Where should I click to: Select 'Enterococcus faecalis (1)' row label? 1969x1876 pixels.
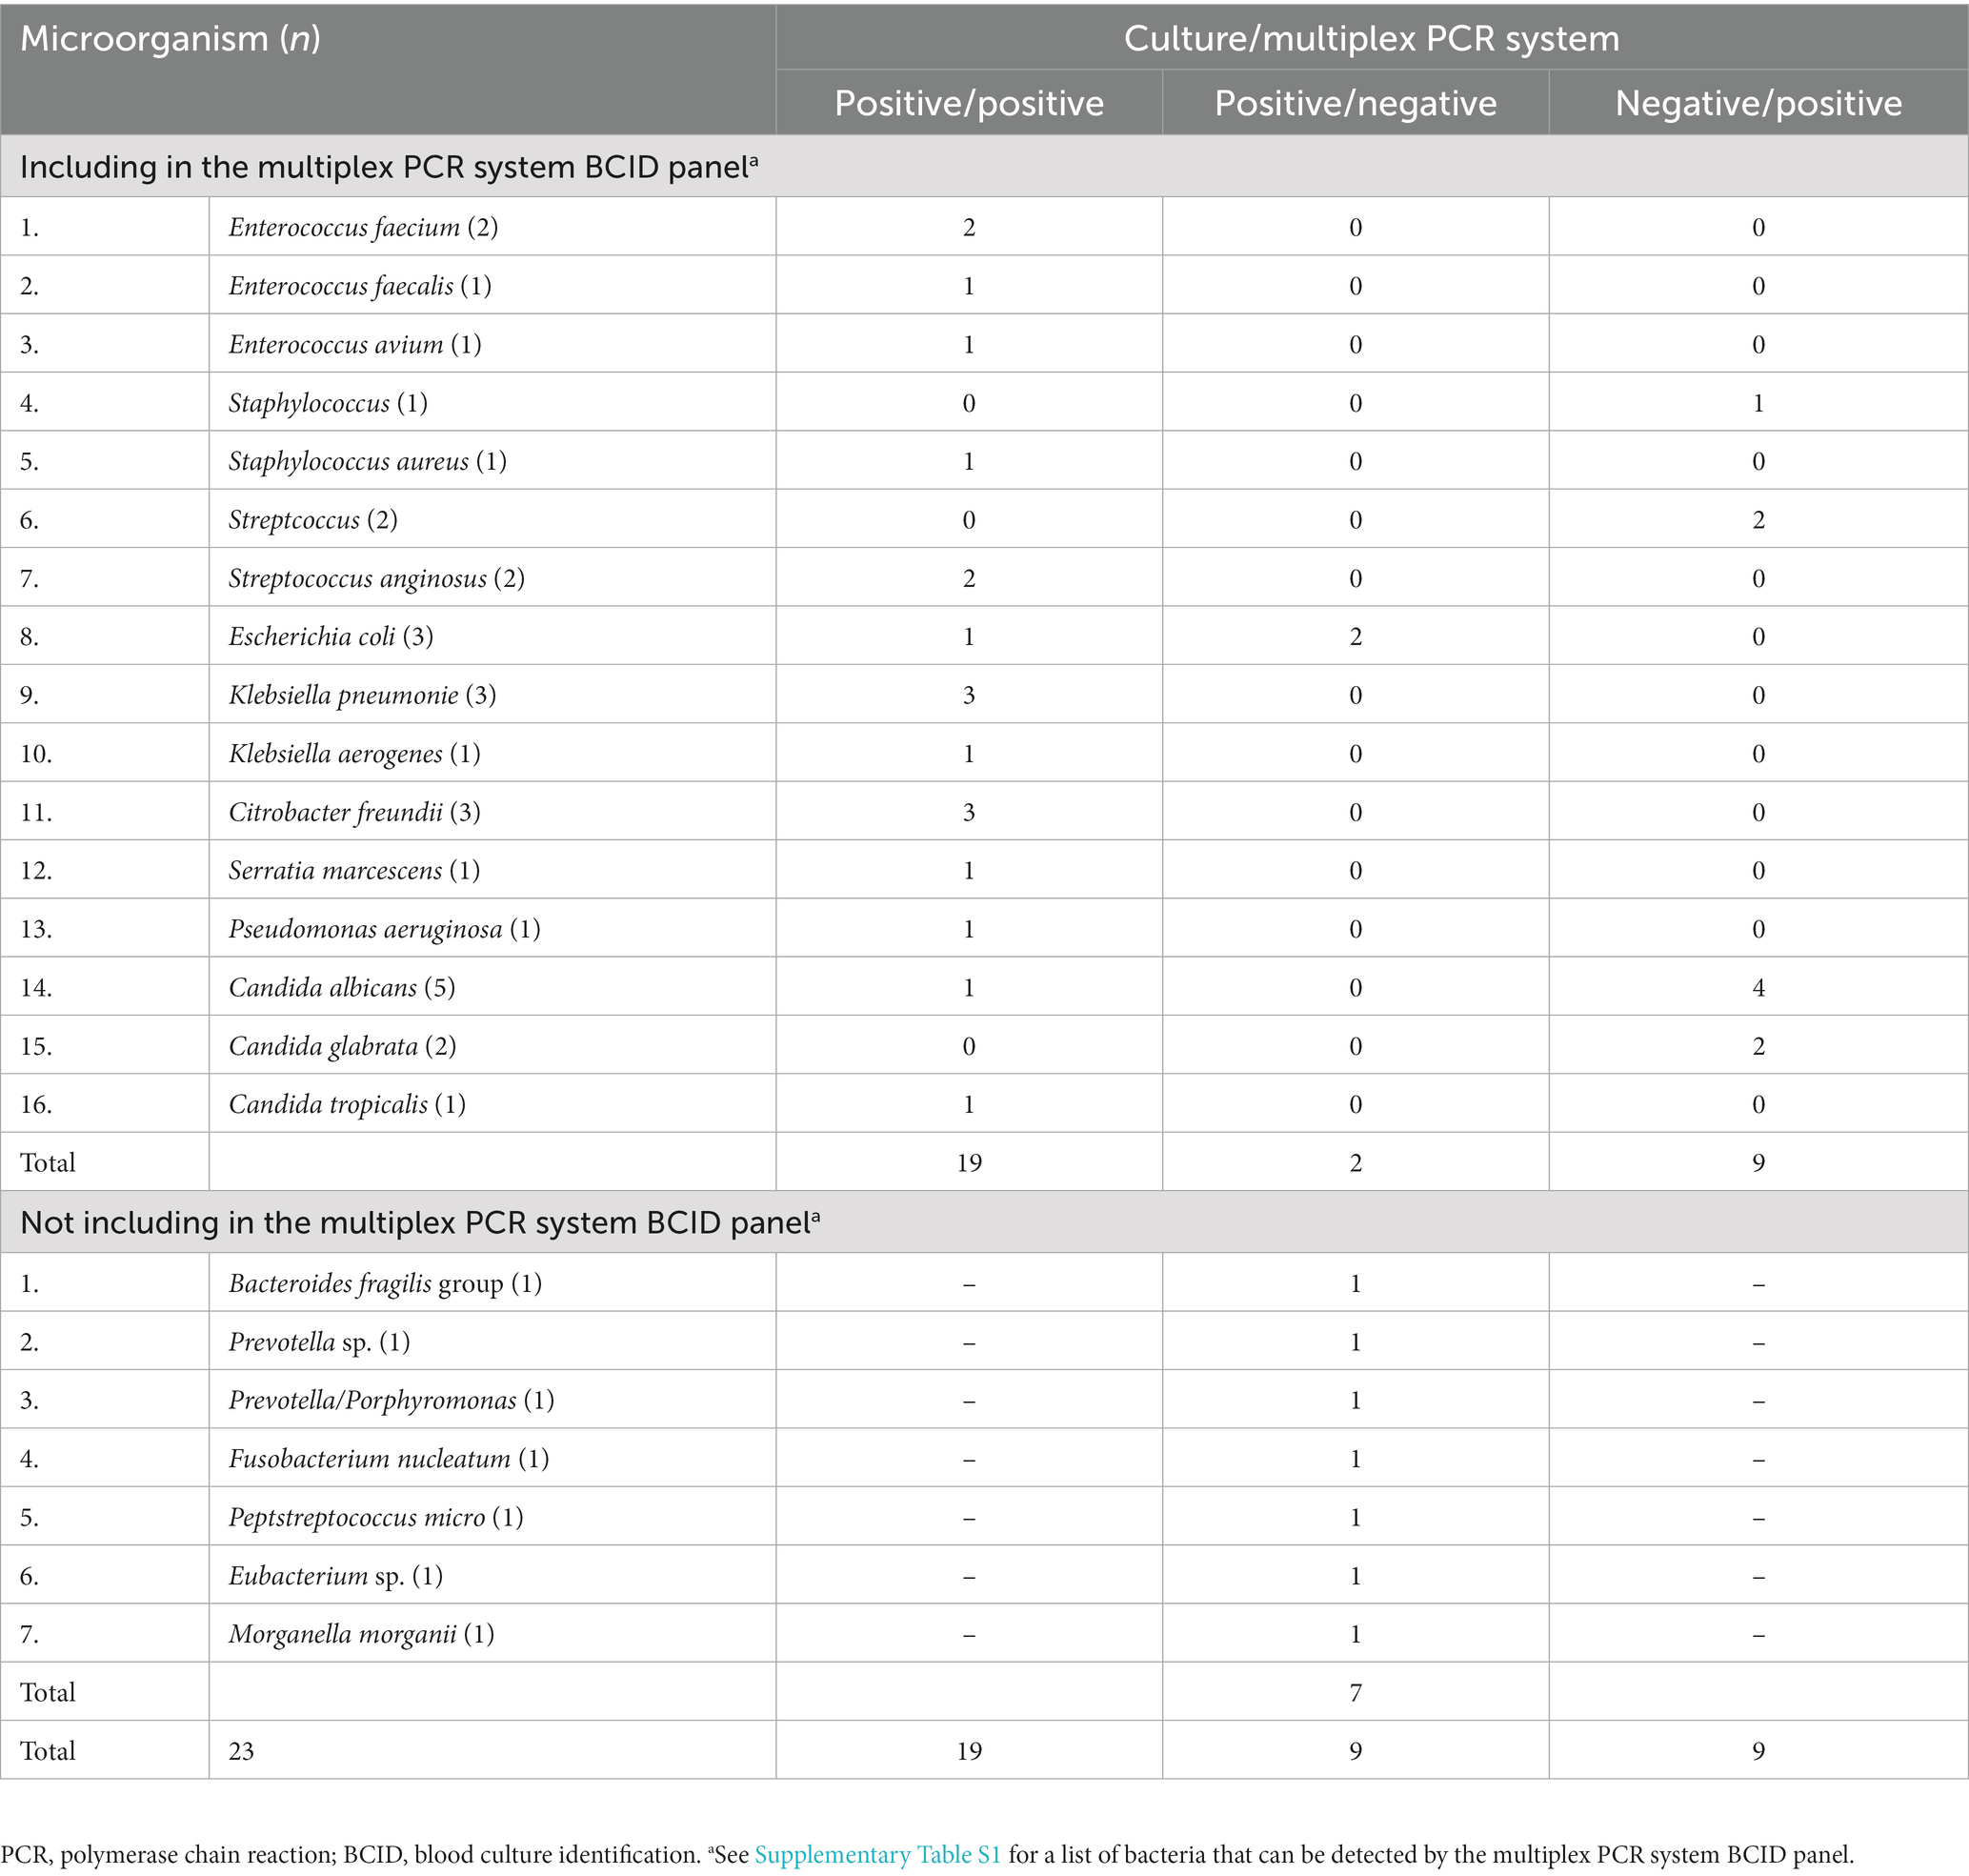pyautogui.click(x=359, y=286)
